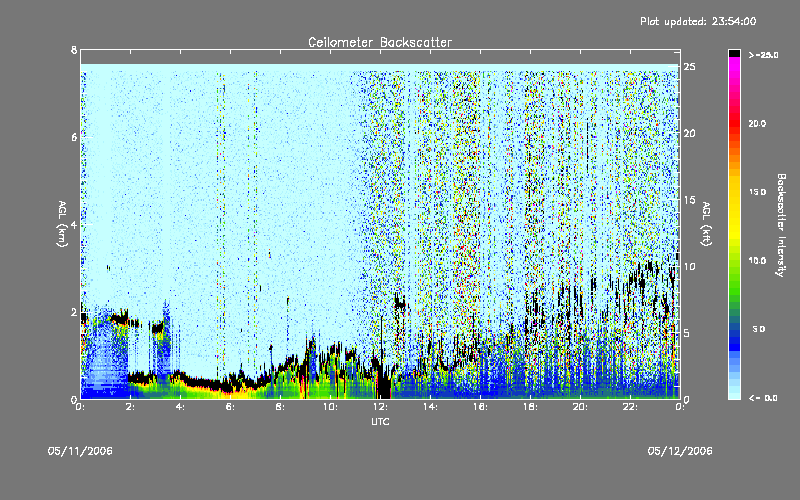The height and width of the screenshot is (500, 800).
Task: Click the '10' kft right axis tick
Action: click(x=689, y=266)
